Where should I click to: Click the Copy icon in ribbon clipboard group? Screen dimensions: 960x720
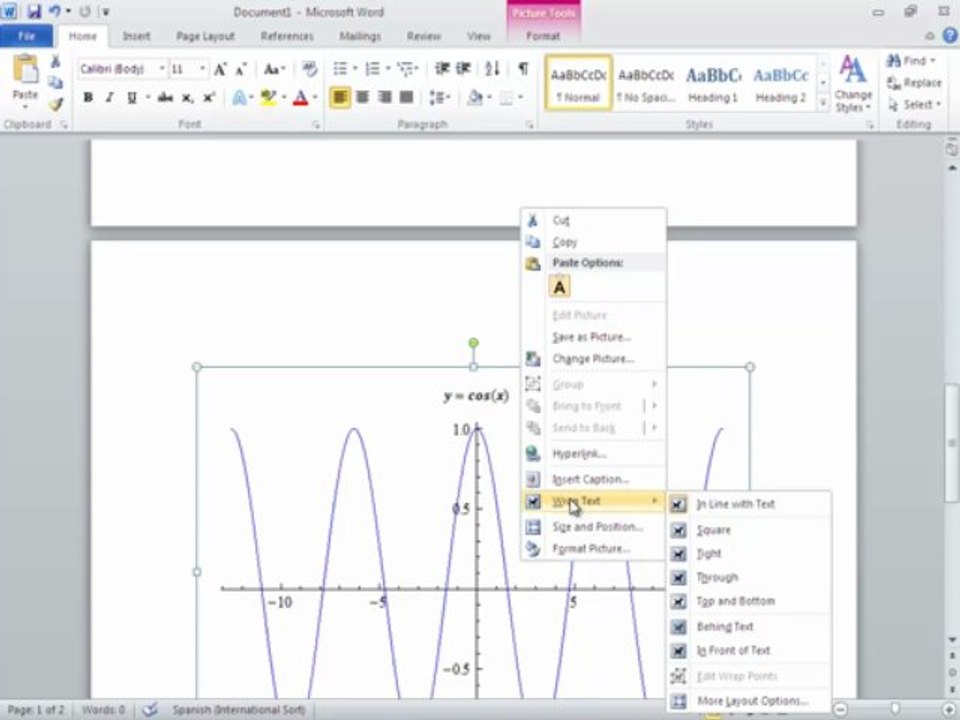[55, 83]
